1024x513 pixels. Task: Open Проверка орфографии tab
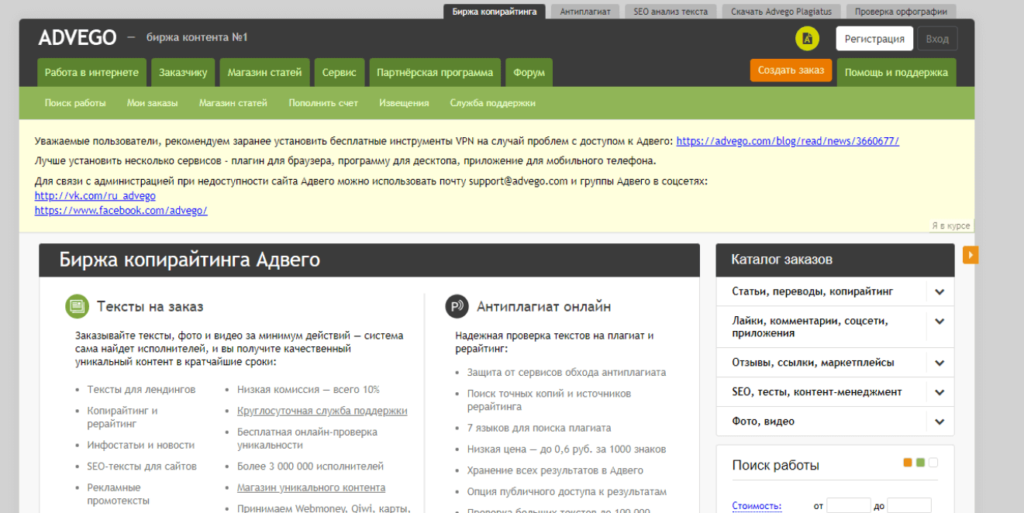(x=901, y=12)
